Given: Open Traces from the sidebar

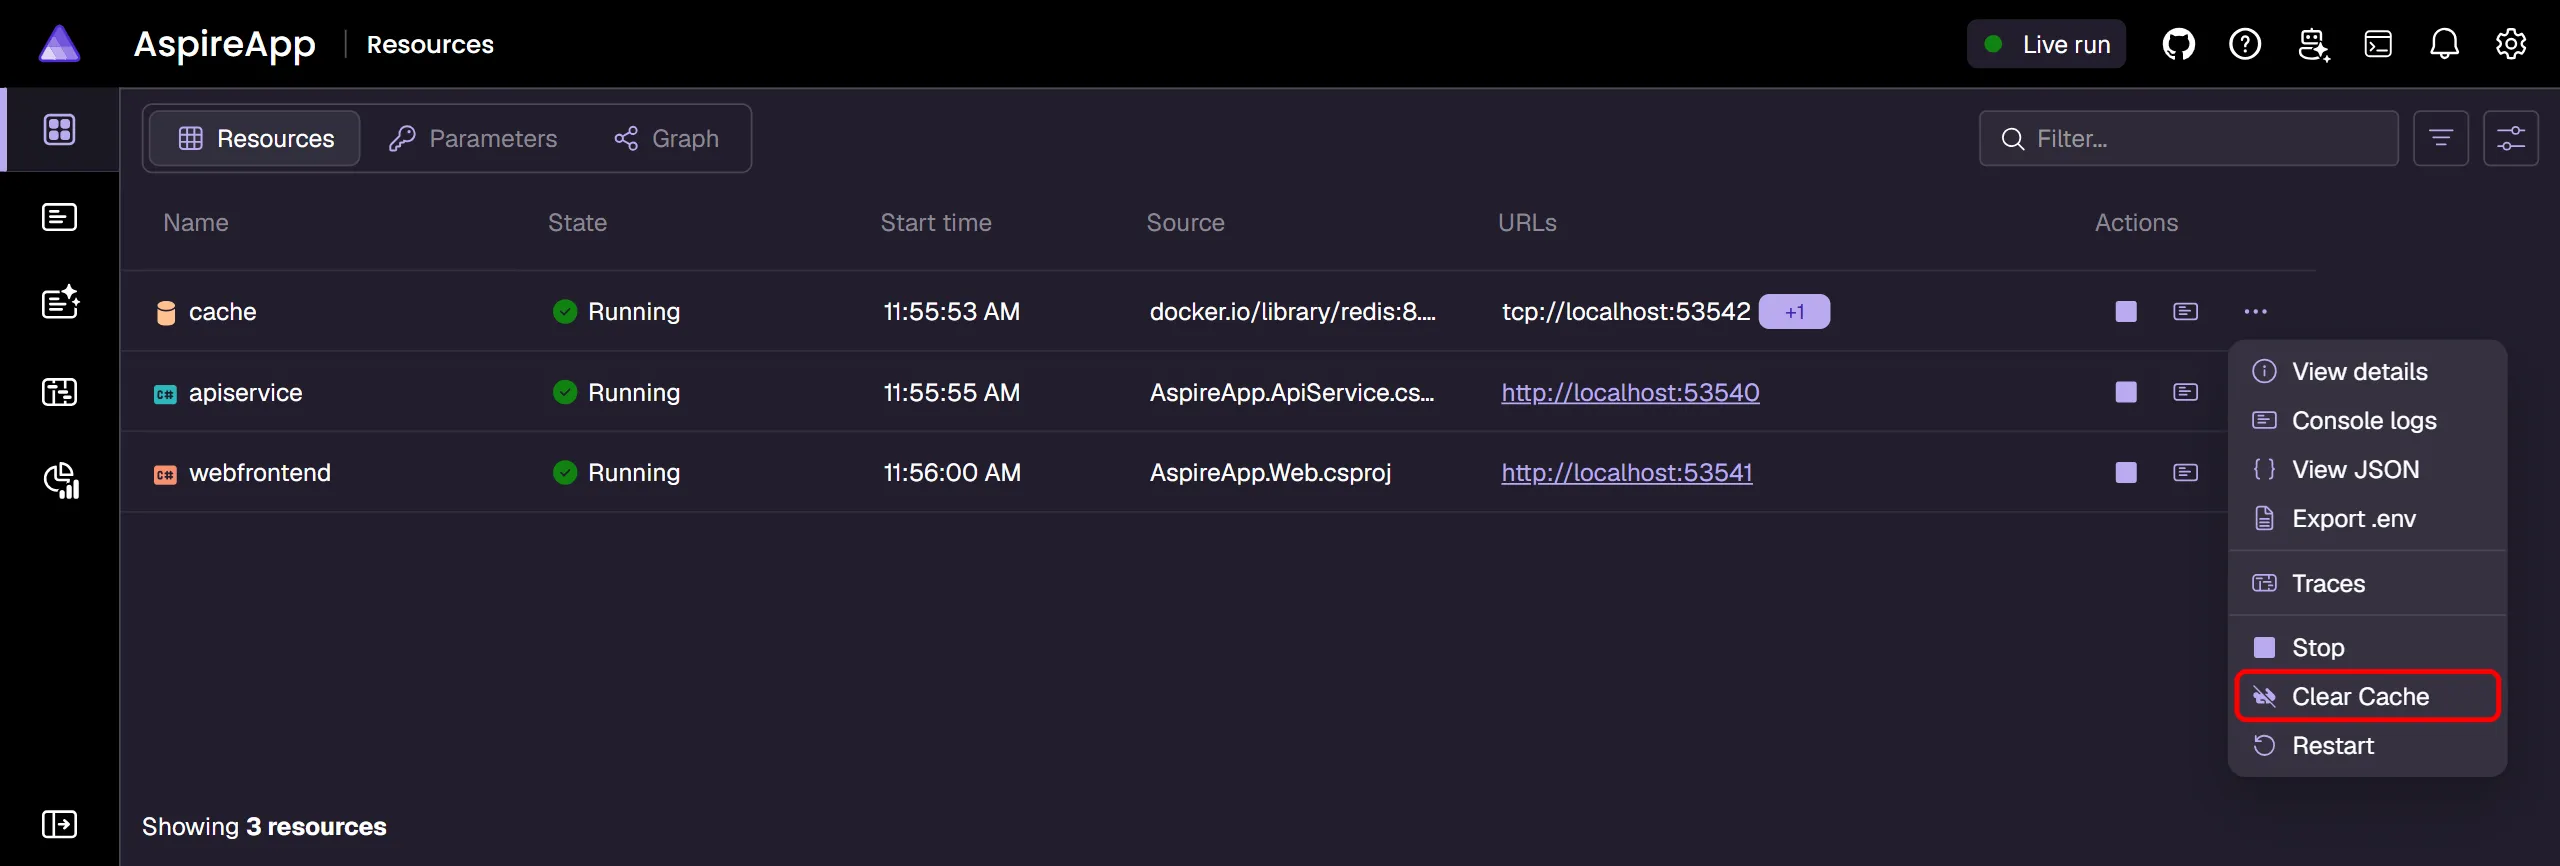Looking at the screenshot, I should coord(59,392).
